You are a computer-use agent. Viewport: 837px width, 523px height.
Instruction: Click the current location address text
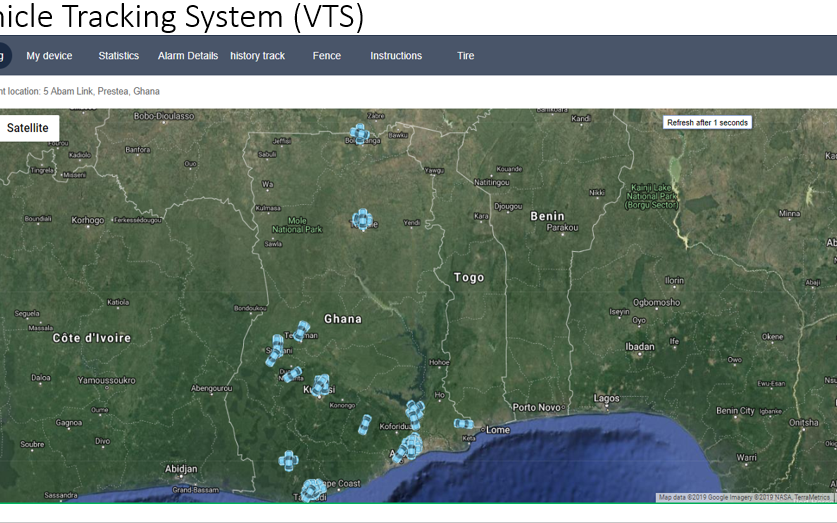(x=80, y=91)
